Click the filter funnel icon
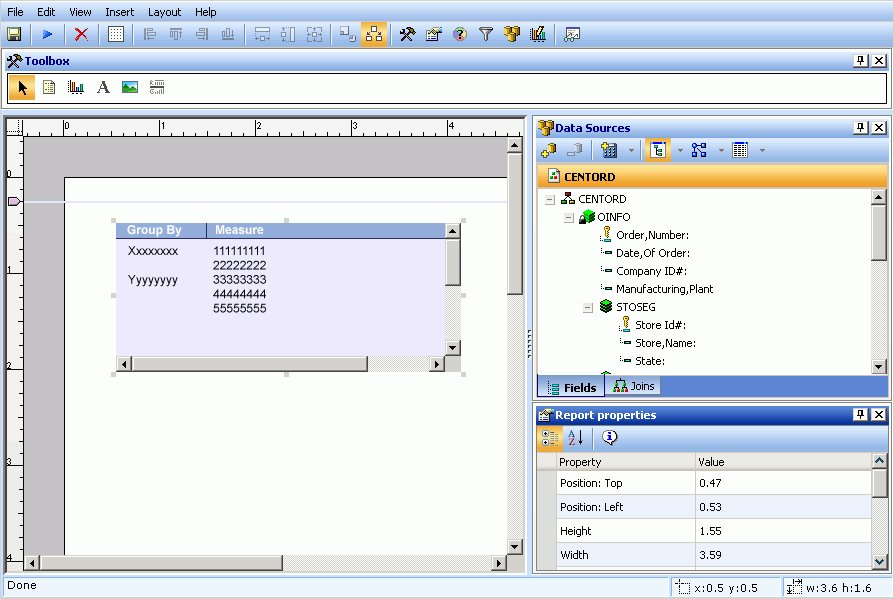 pos(486,34)
